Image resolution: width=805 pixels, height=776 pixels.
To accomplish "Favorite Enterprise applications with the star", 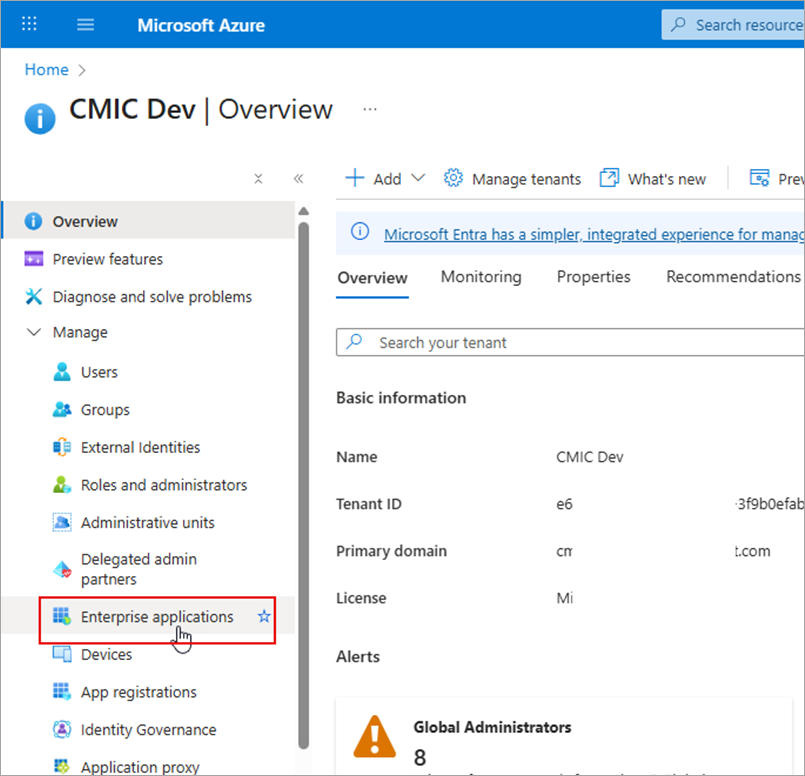I will (x=264, y=617).
